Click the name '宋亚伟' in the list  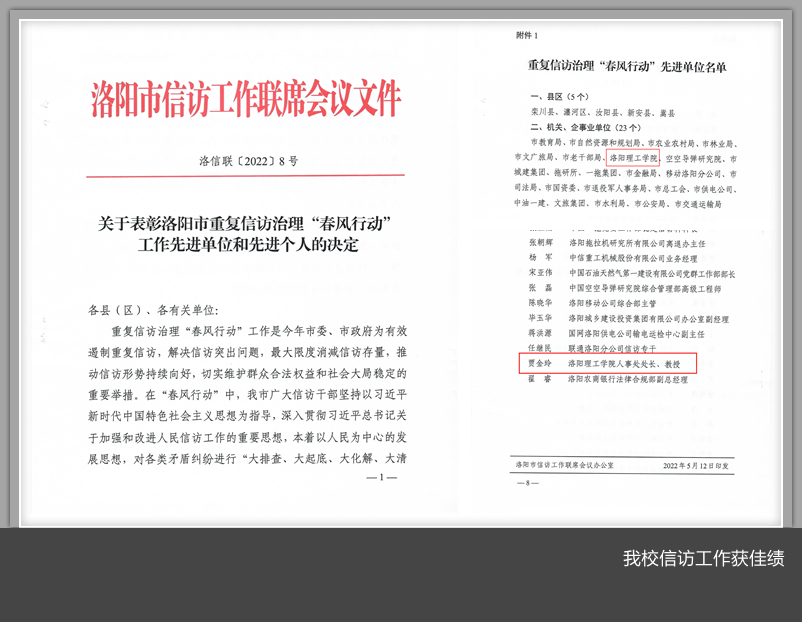[x=541, y=272]
